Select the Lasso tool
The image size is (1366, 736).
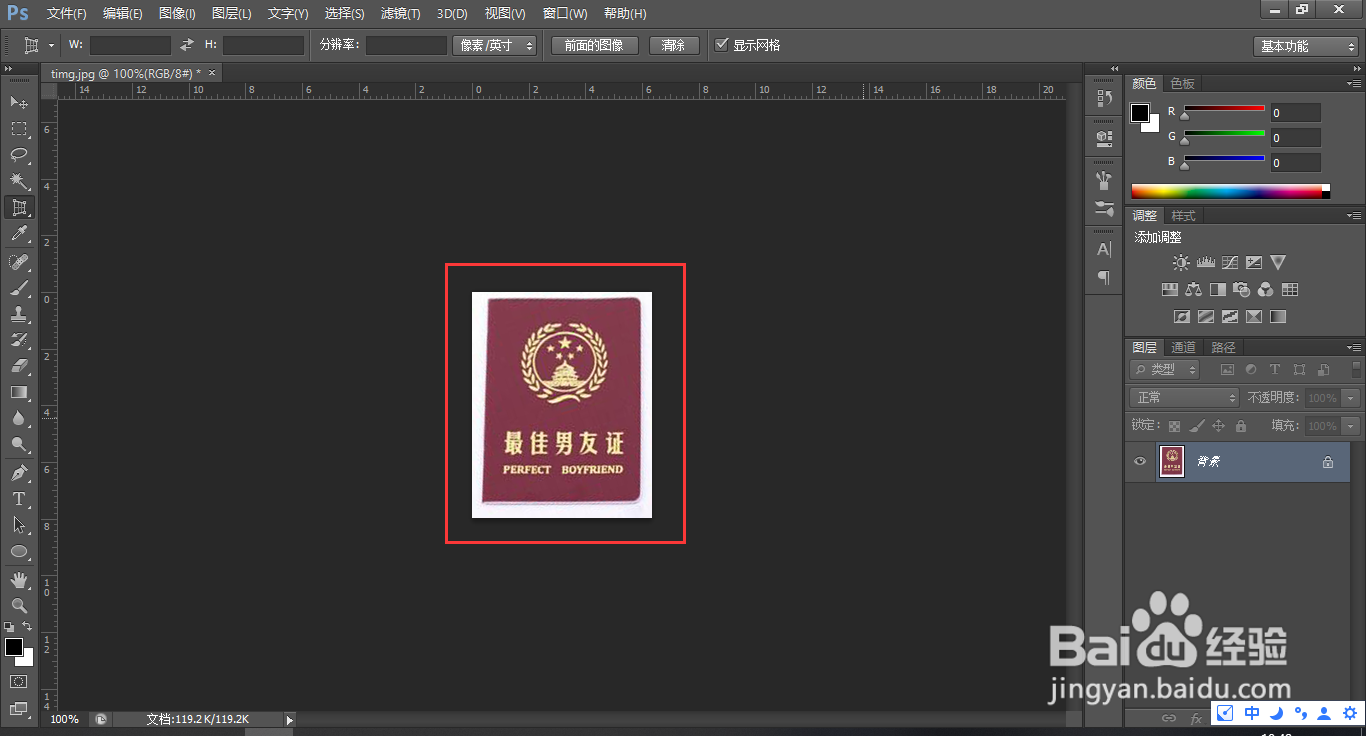(x=19, y=155)
